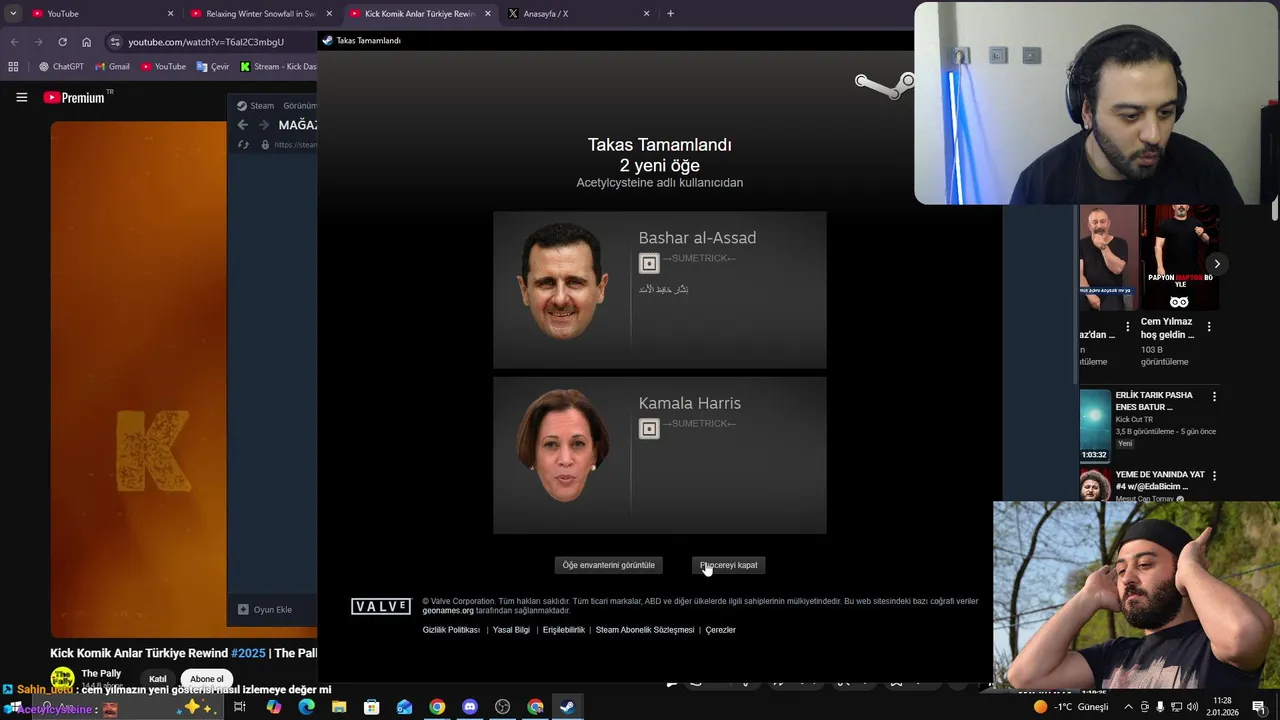The image size is (1280, 720).
Task: Open the Kamala Harris item card
Action: (660, 455)
